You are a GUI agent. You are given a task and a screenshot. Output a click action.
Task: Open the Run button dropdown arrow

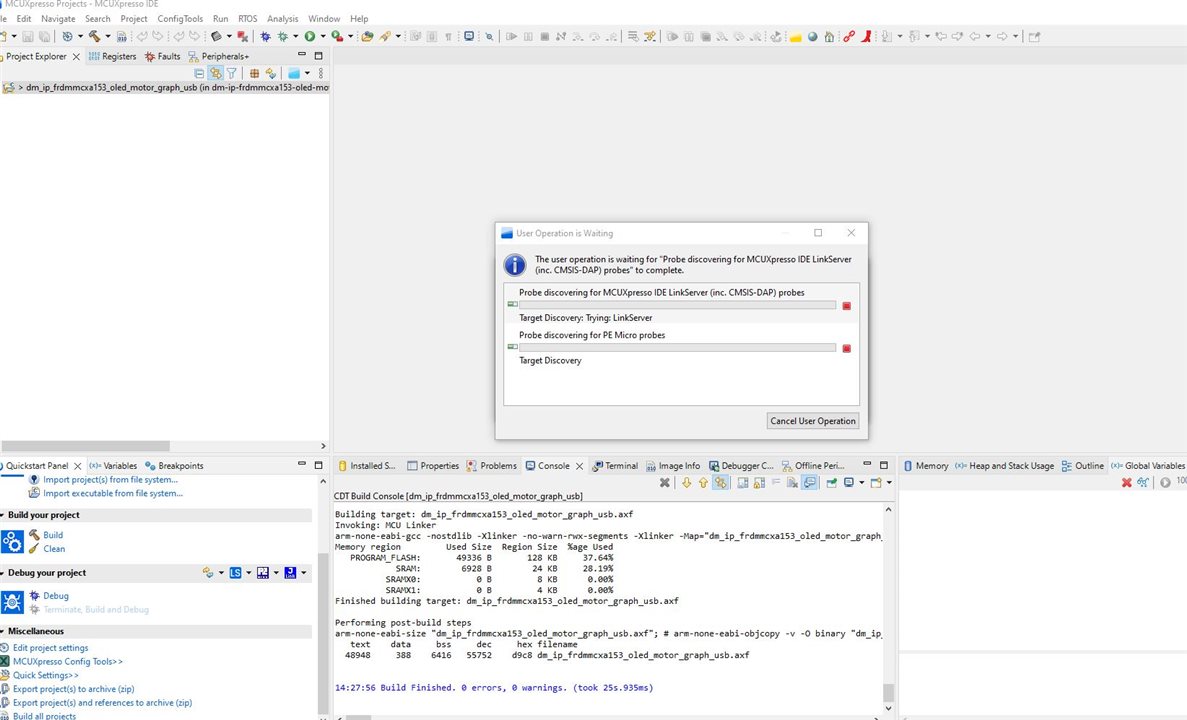pos(322,36)
